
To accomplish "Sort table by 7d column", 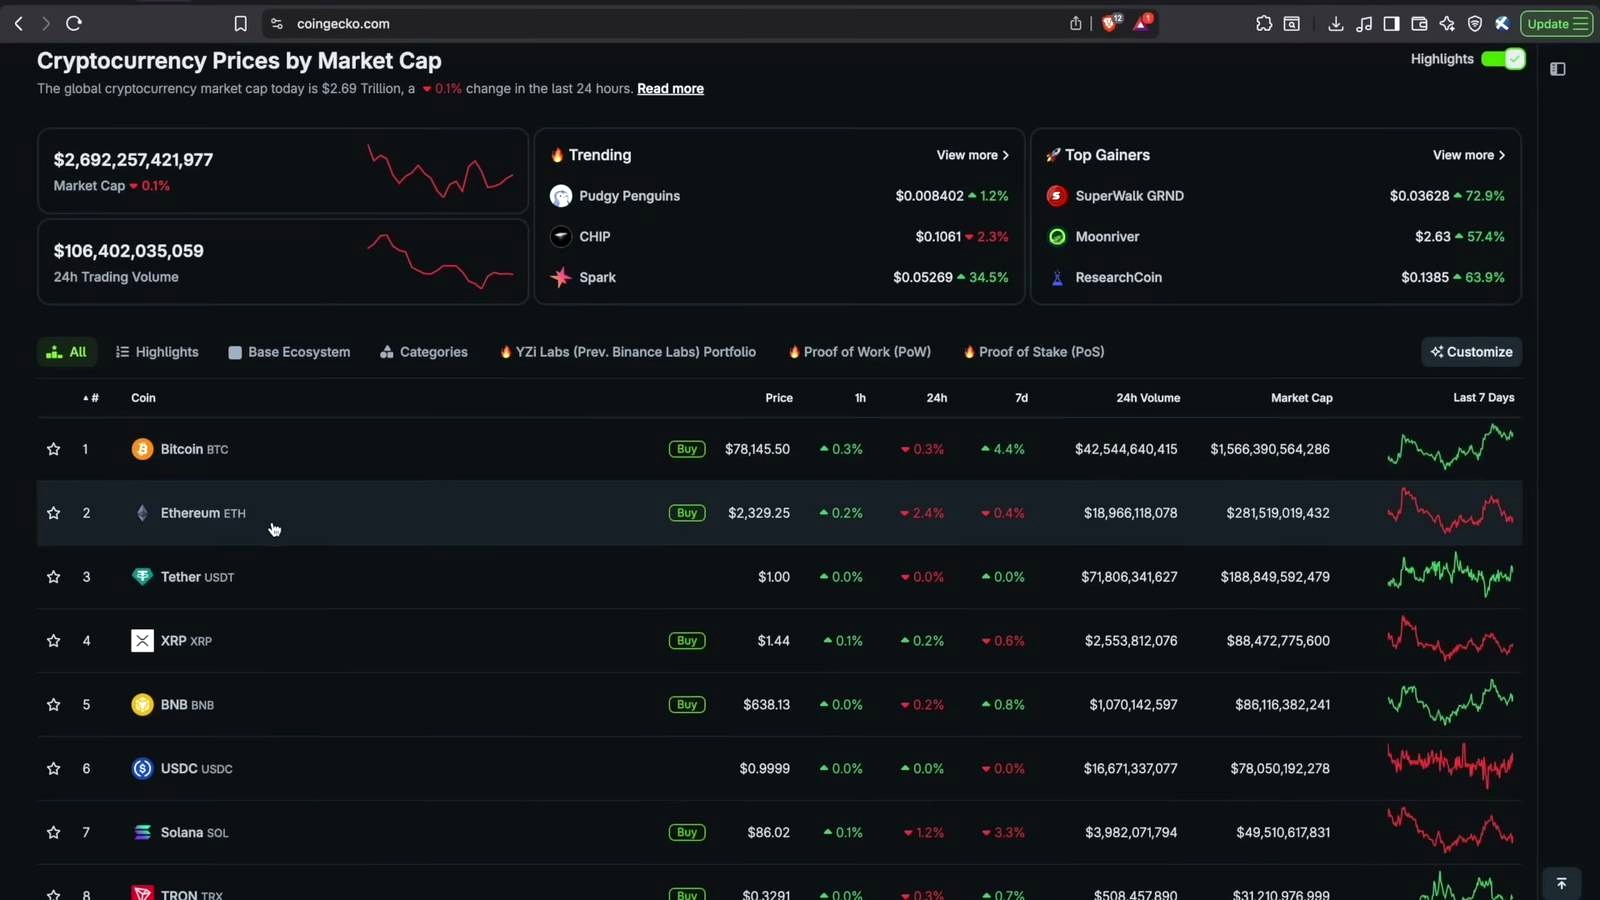I will 1021,398.
